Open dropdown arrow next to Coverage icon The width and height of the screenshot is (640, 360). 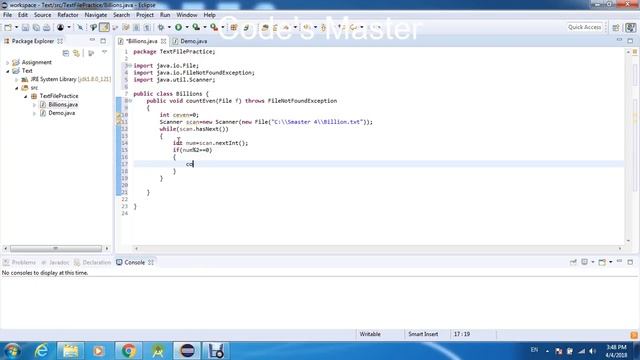point(204,27)
